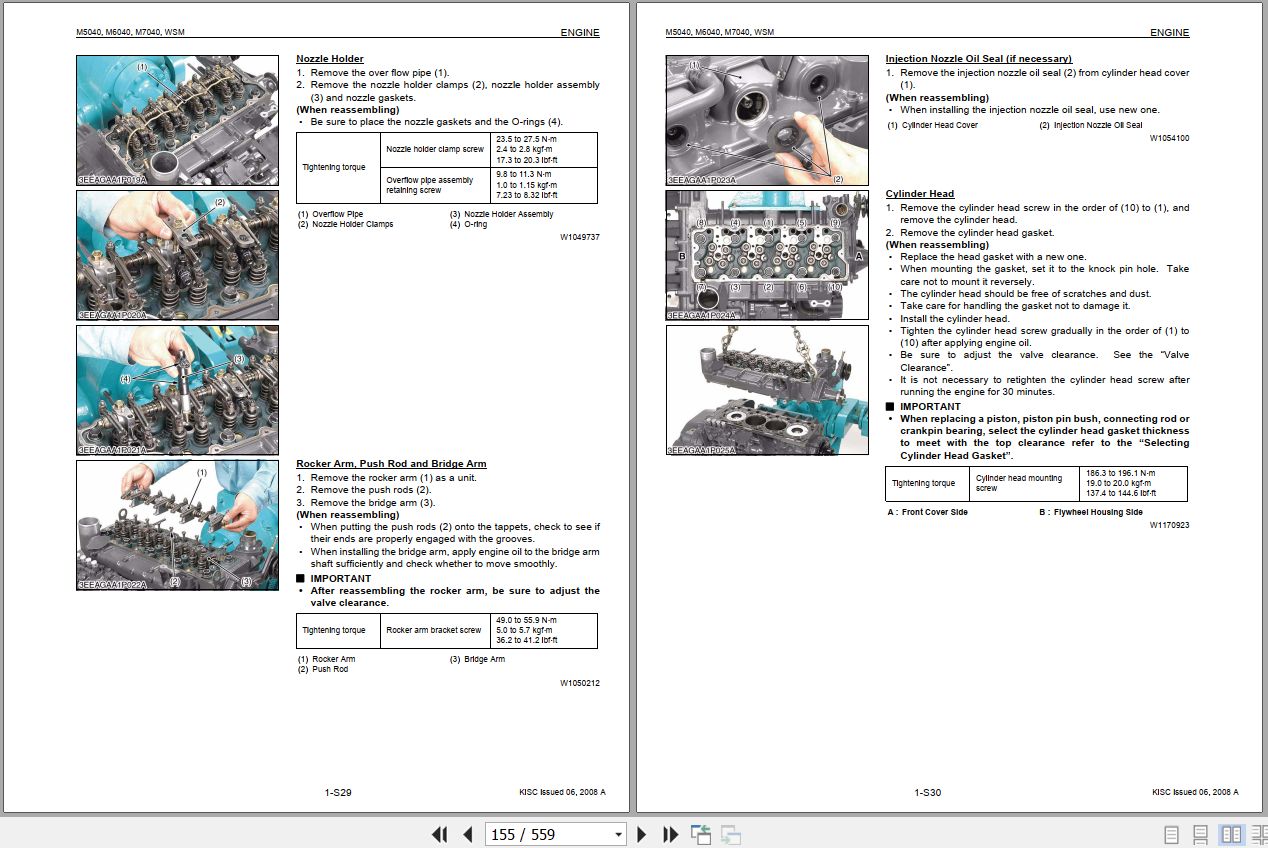1268x848 pixels.
Task: Jump to the last page
Action: tap(671, 834)
